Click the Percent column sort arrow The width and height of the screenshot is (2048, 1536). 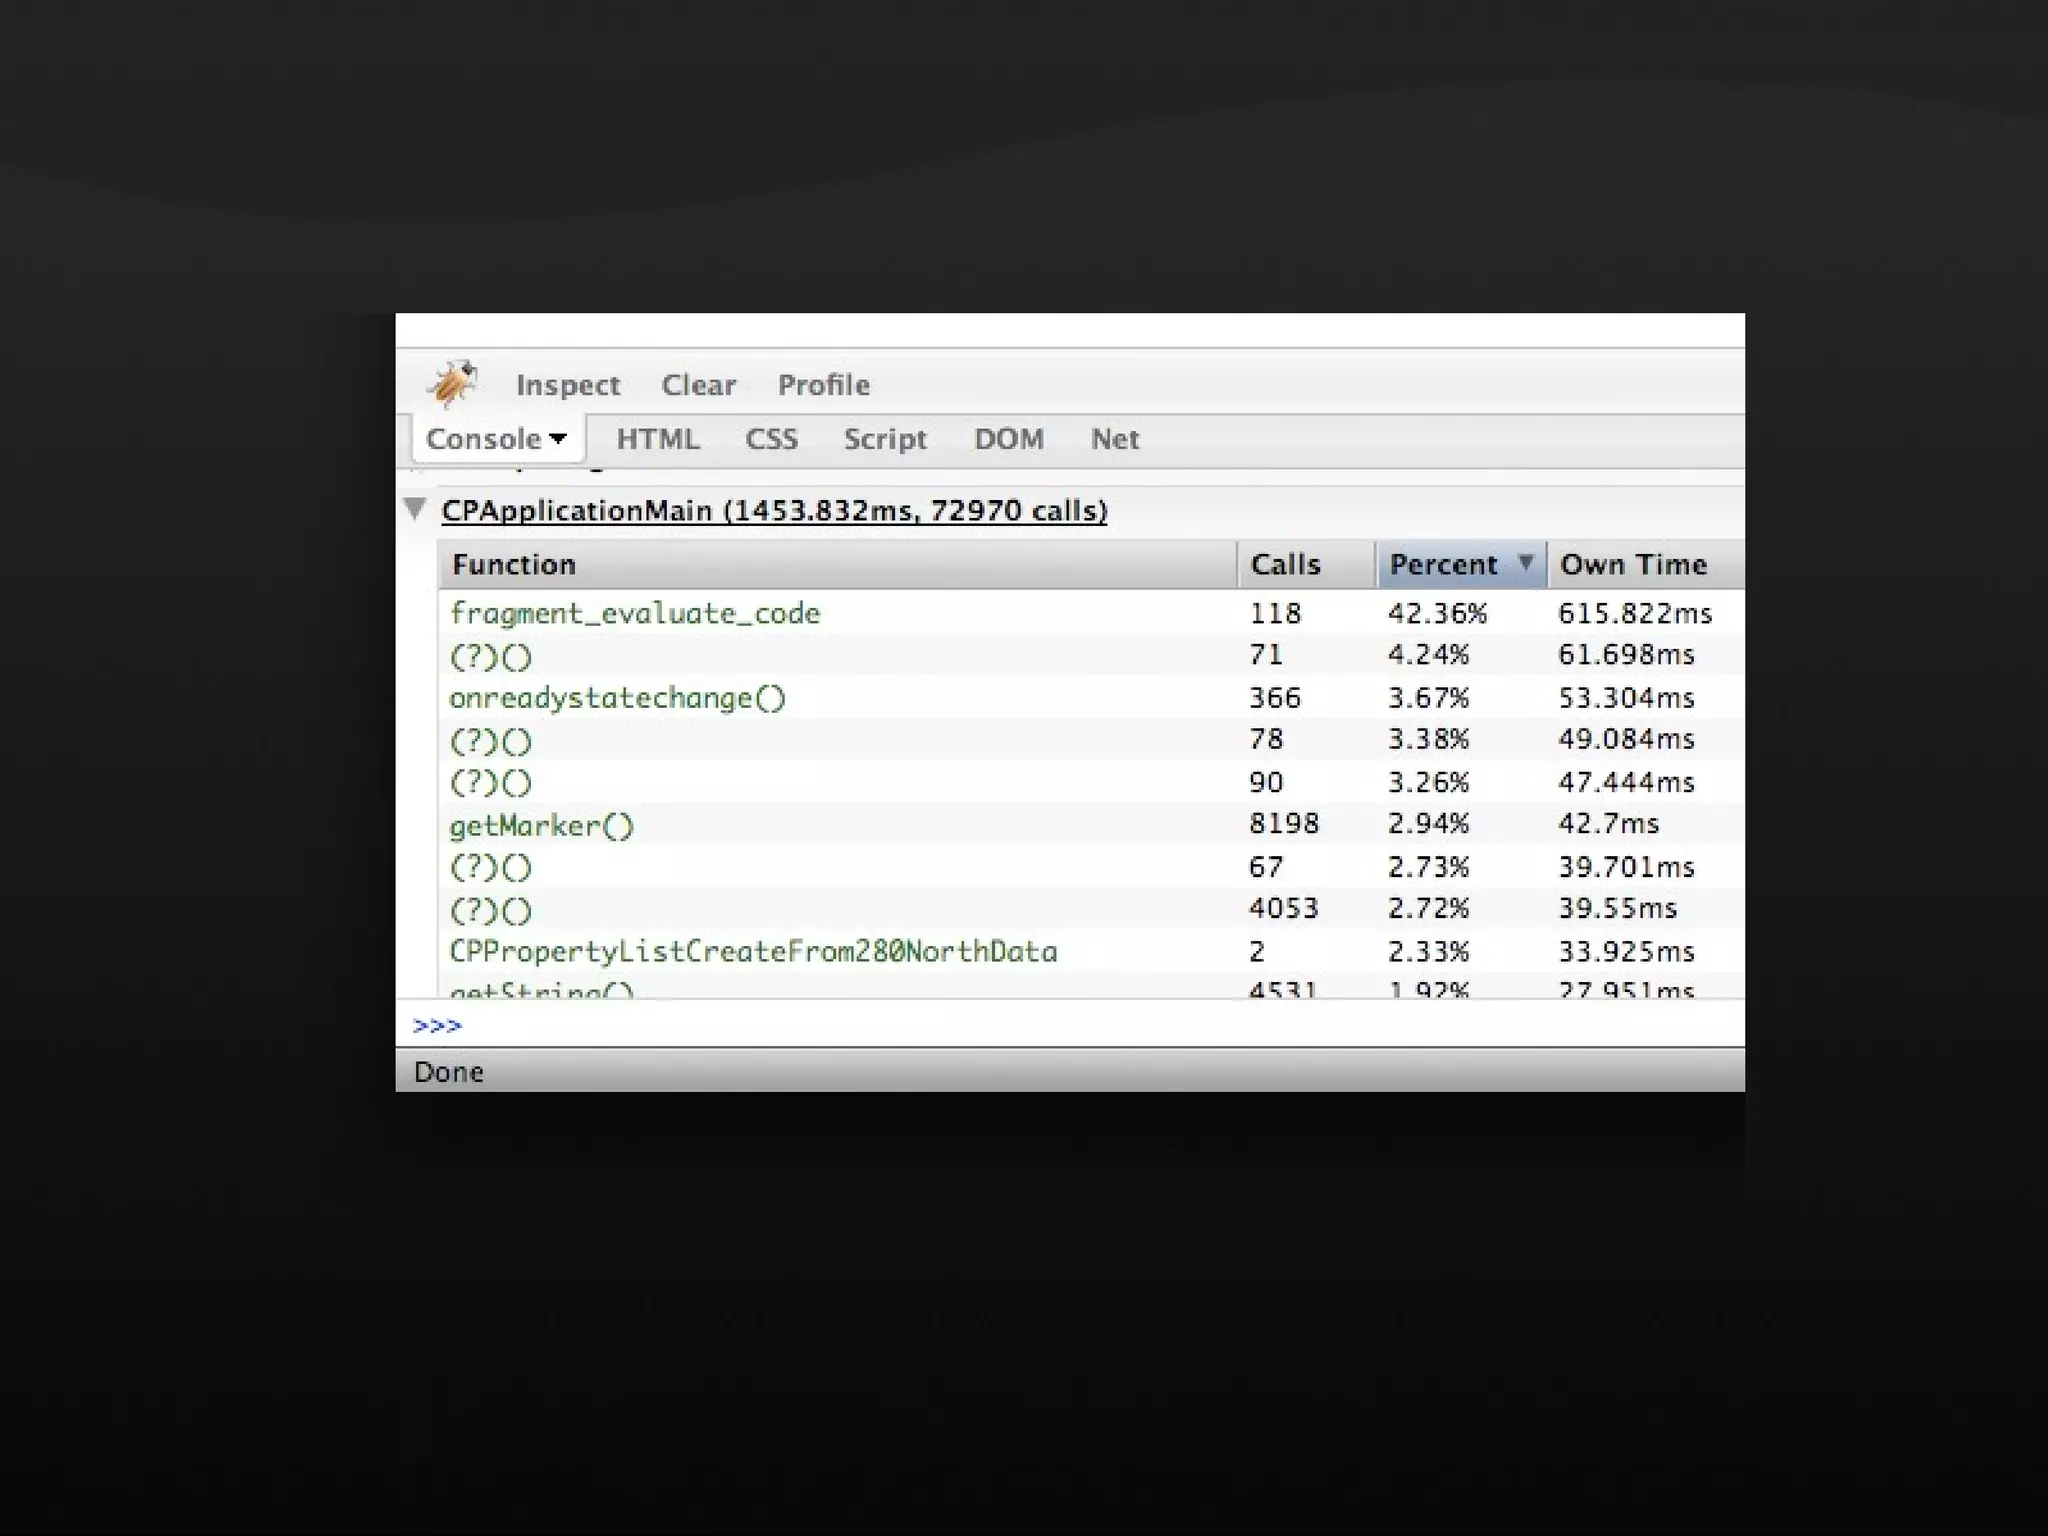[1525, 563]
